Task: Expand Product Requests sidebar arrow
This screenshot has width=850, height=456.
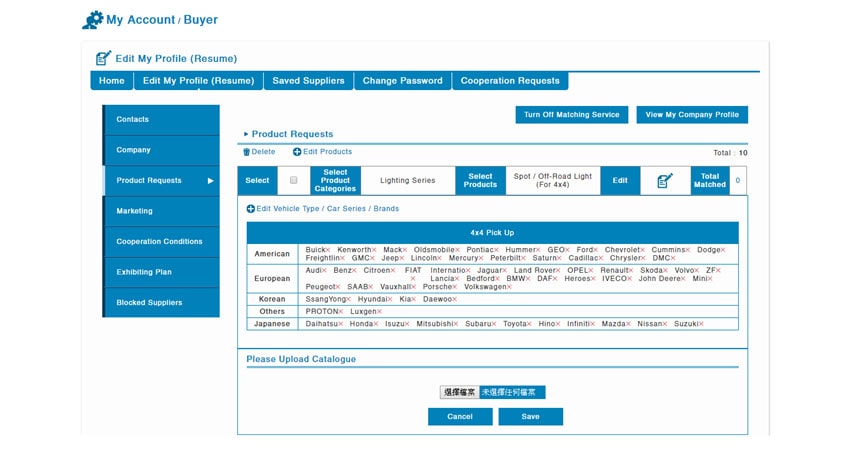Action: [x=210, y=181]
